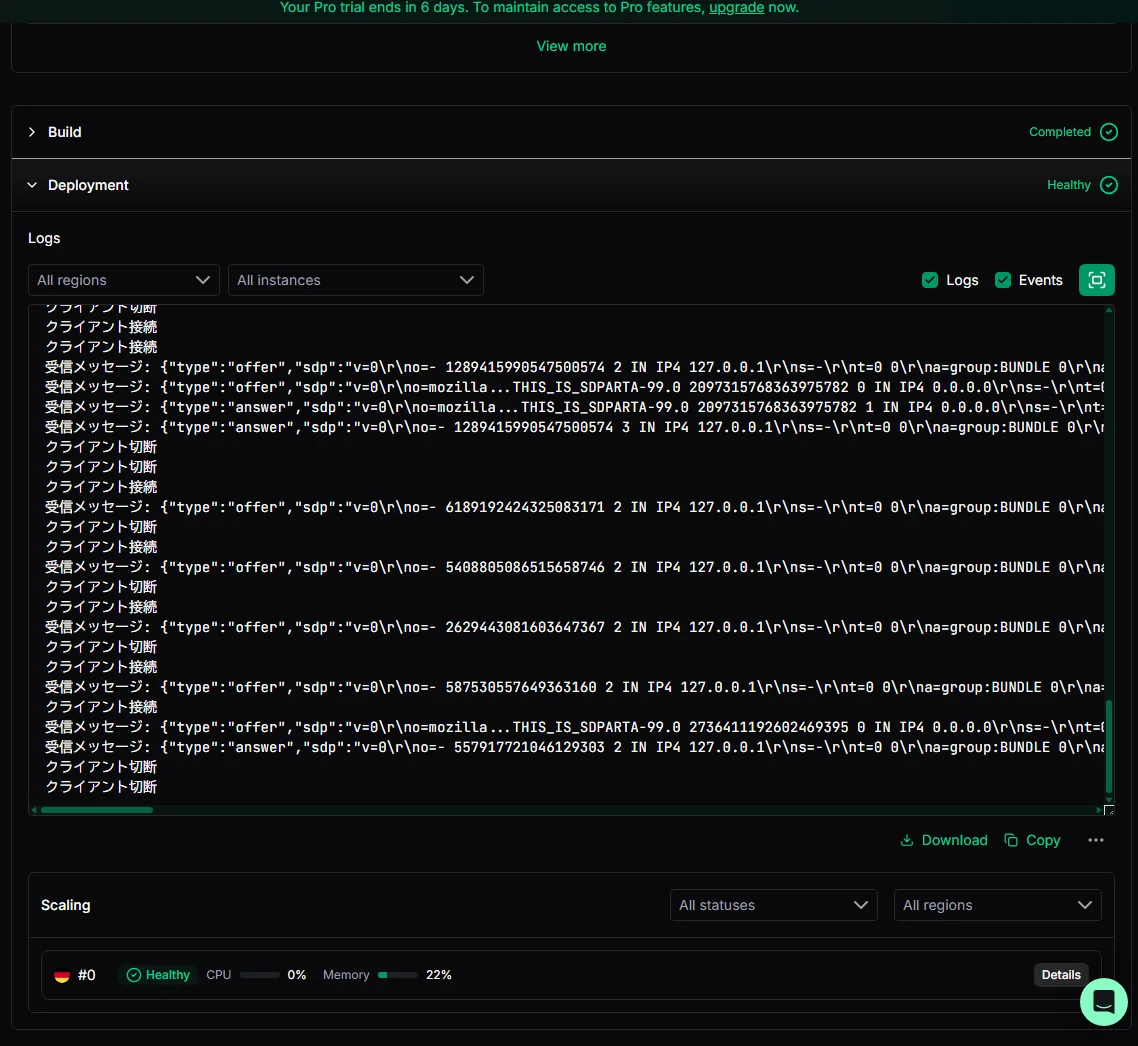Click the horizontal log scrollbar thumb
This screenshot has height=1046, width=1138.
point(97,810)
